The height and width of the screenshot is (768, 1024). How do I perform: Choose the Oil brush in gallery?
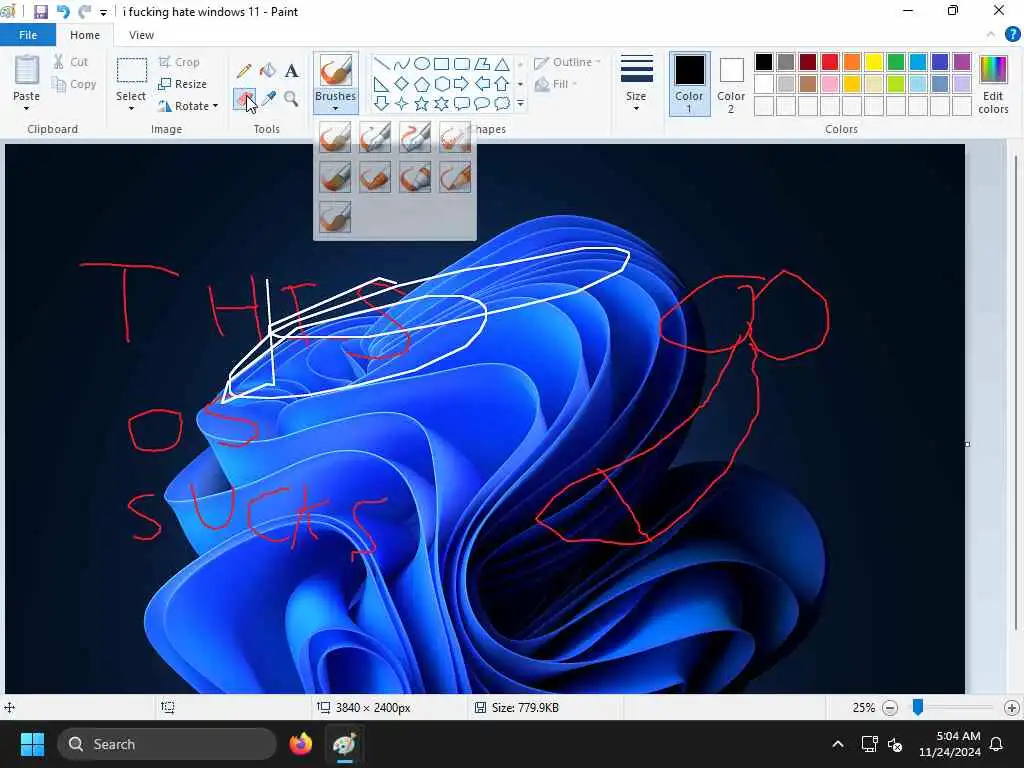[335, 178]
